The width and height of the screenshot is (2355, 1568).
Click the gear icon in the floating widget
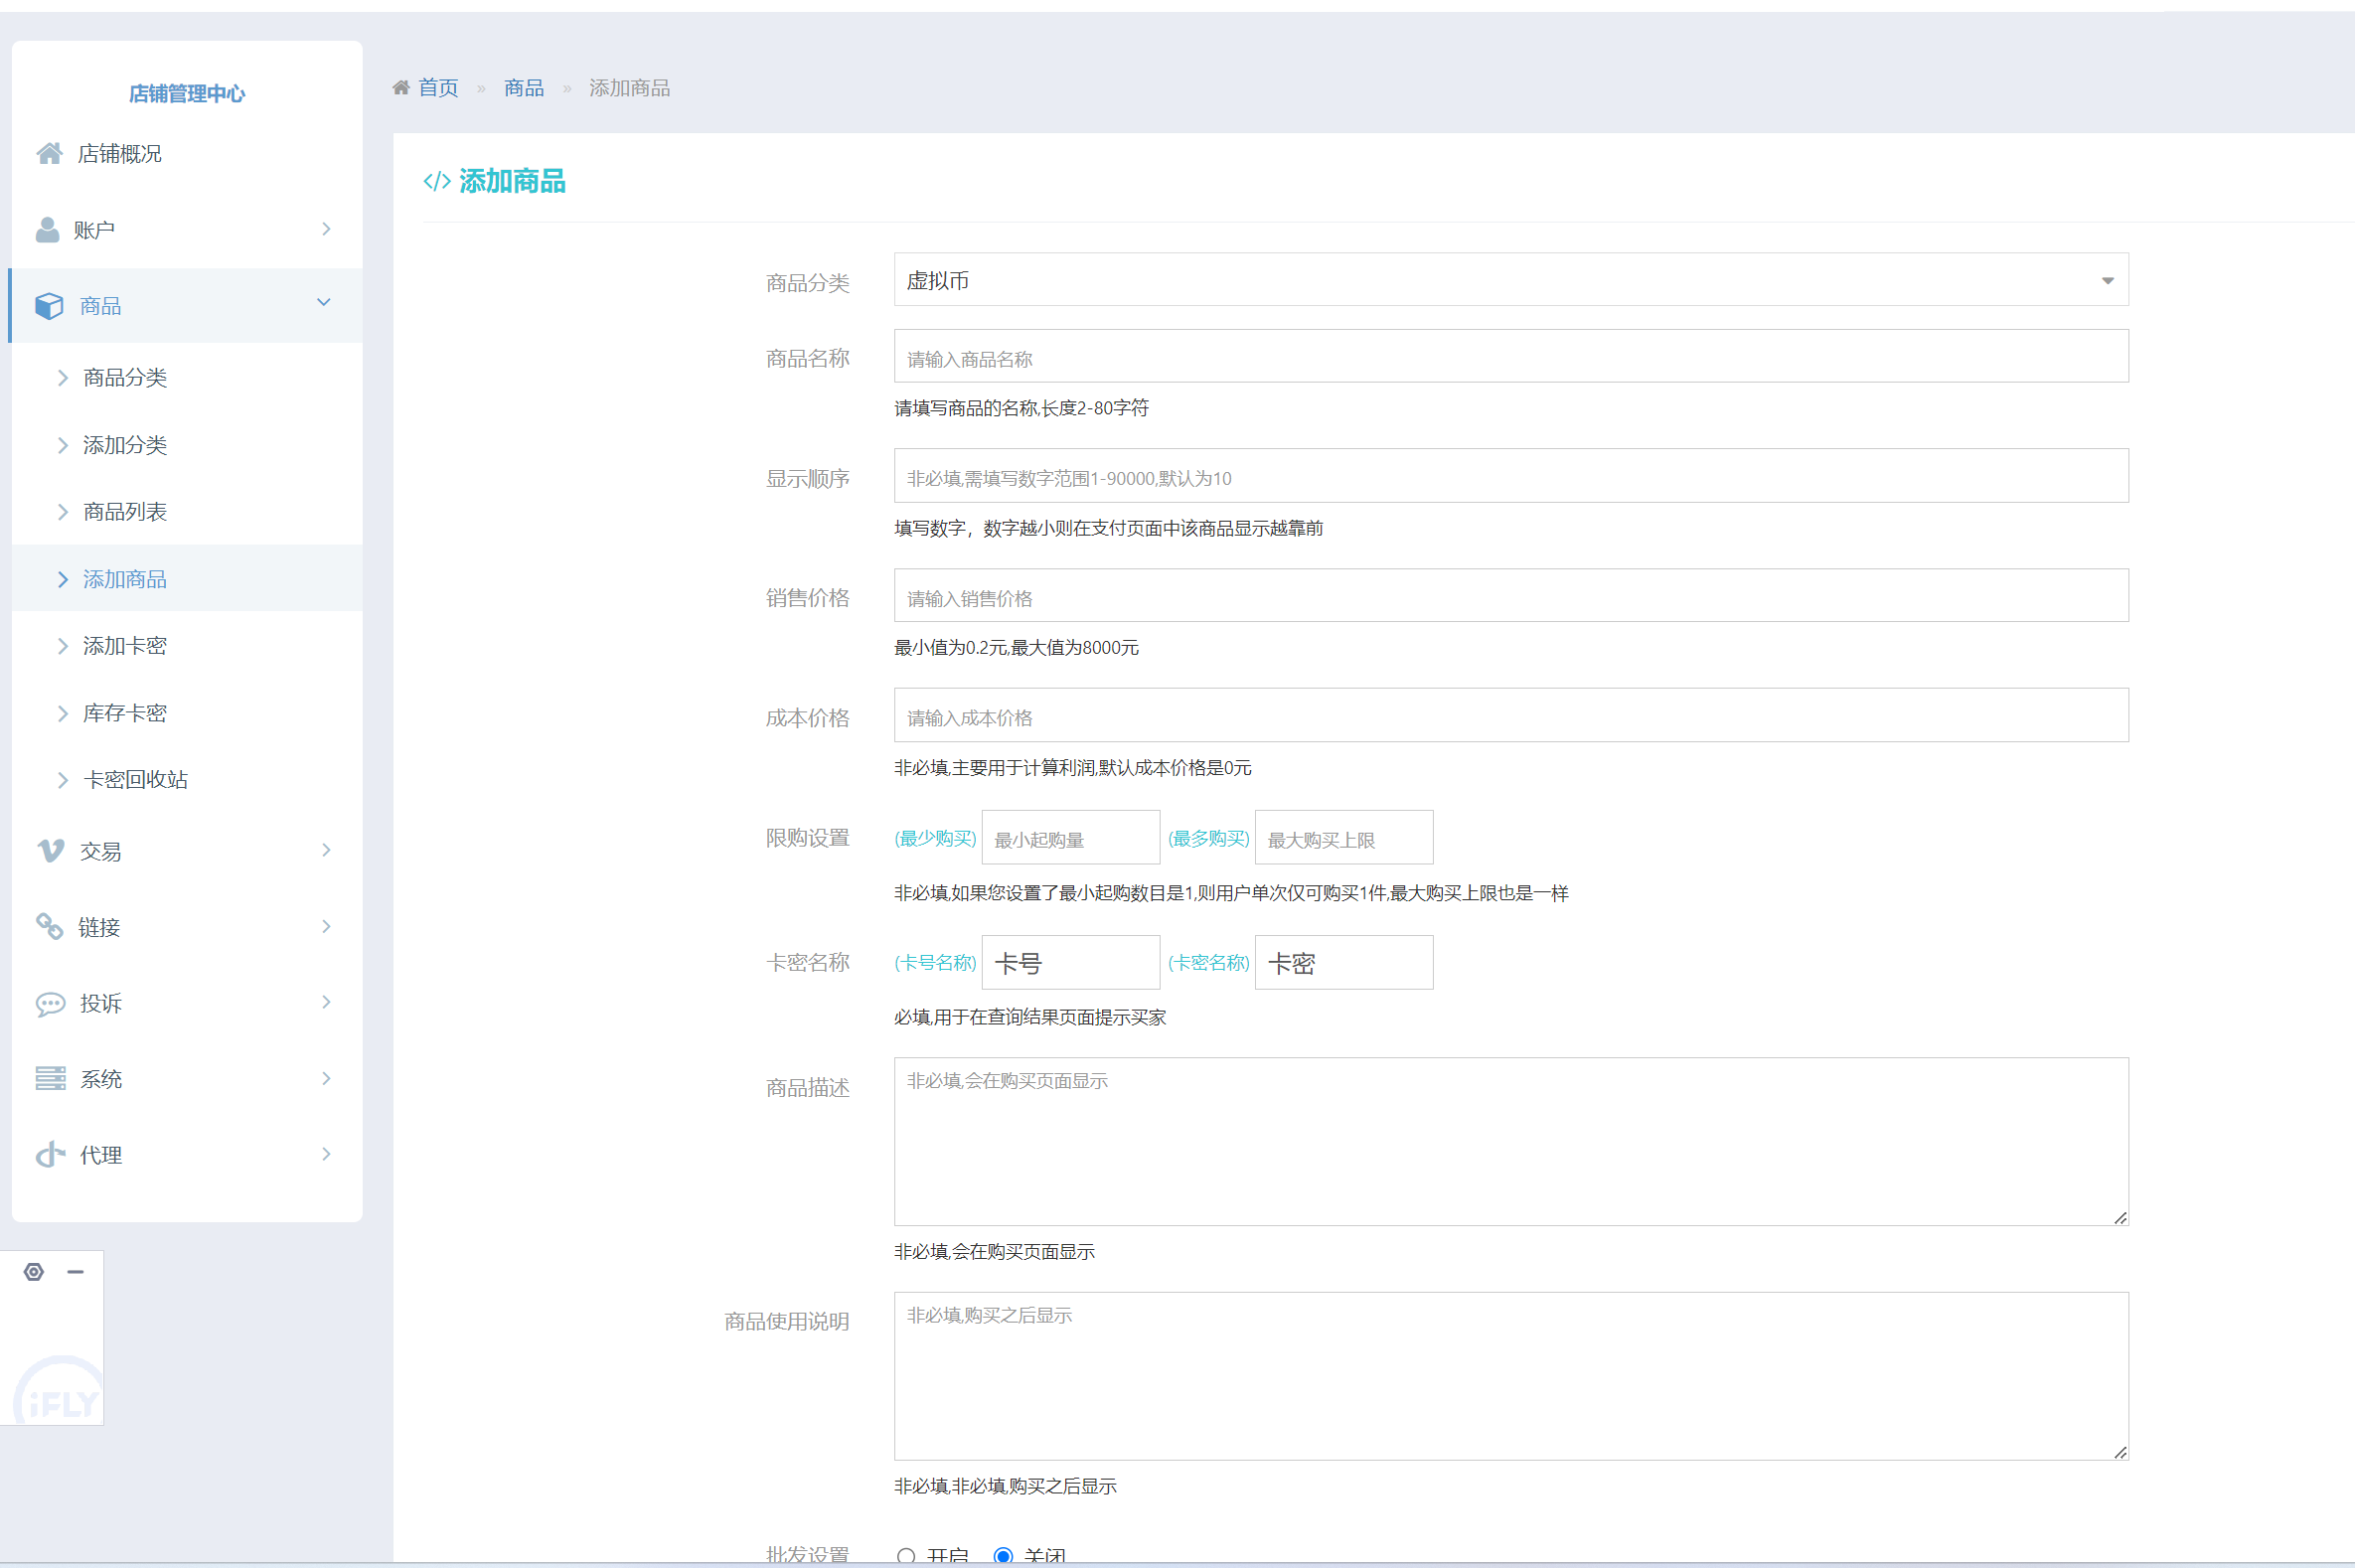[x=34, y=1272]
